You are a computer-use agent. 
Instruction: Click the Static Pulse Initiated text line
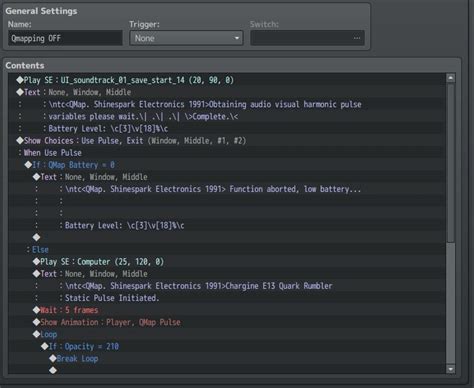point(227,298)
